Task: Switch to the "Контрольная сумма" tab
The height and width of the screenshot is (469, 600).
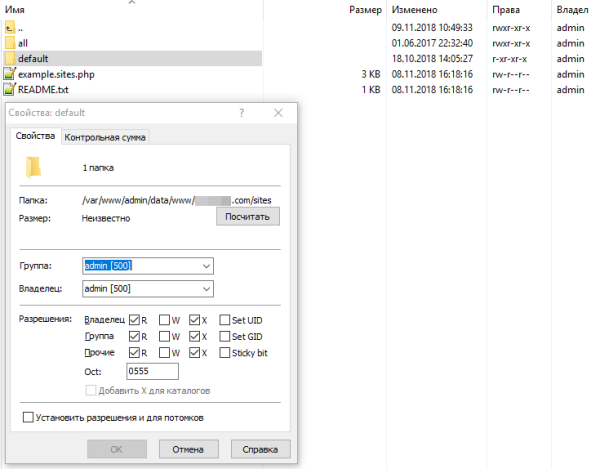Action: 105,137
